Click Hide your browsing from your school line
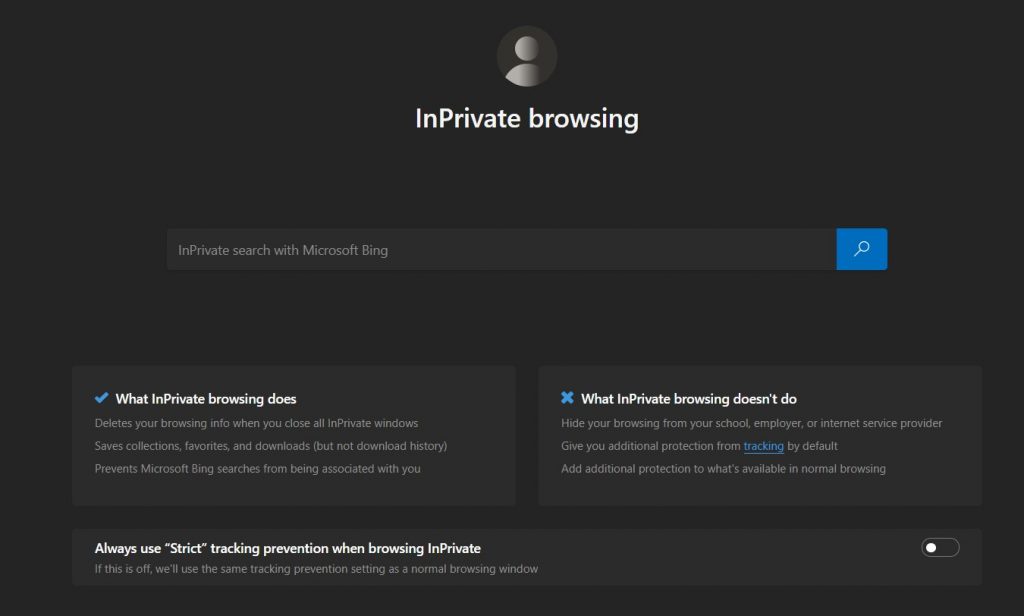This screenshot has width=1024, height=616. (752, 423)
